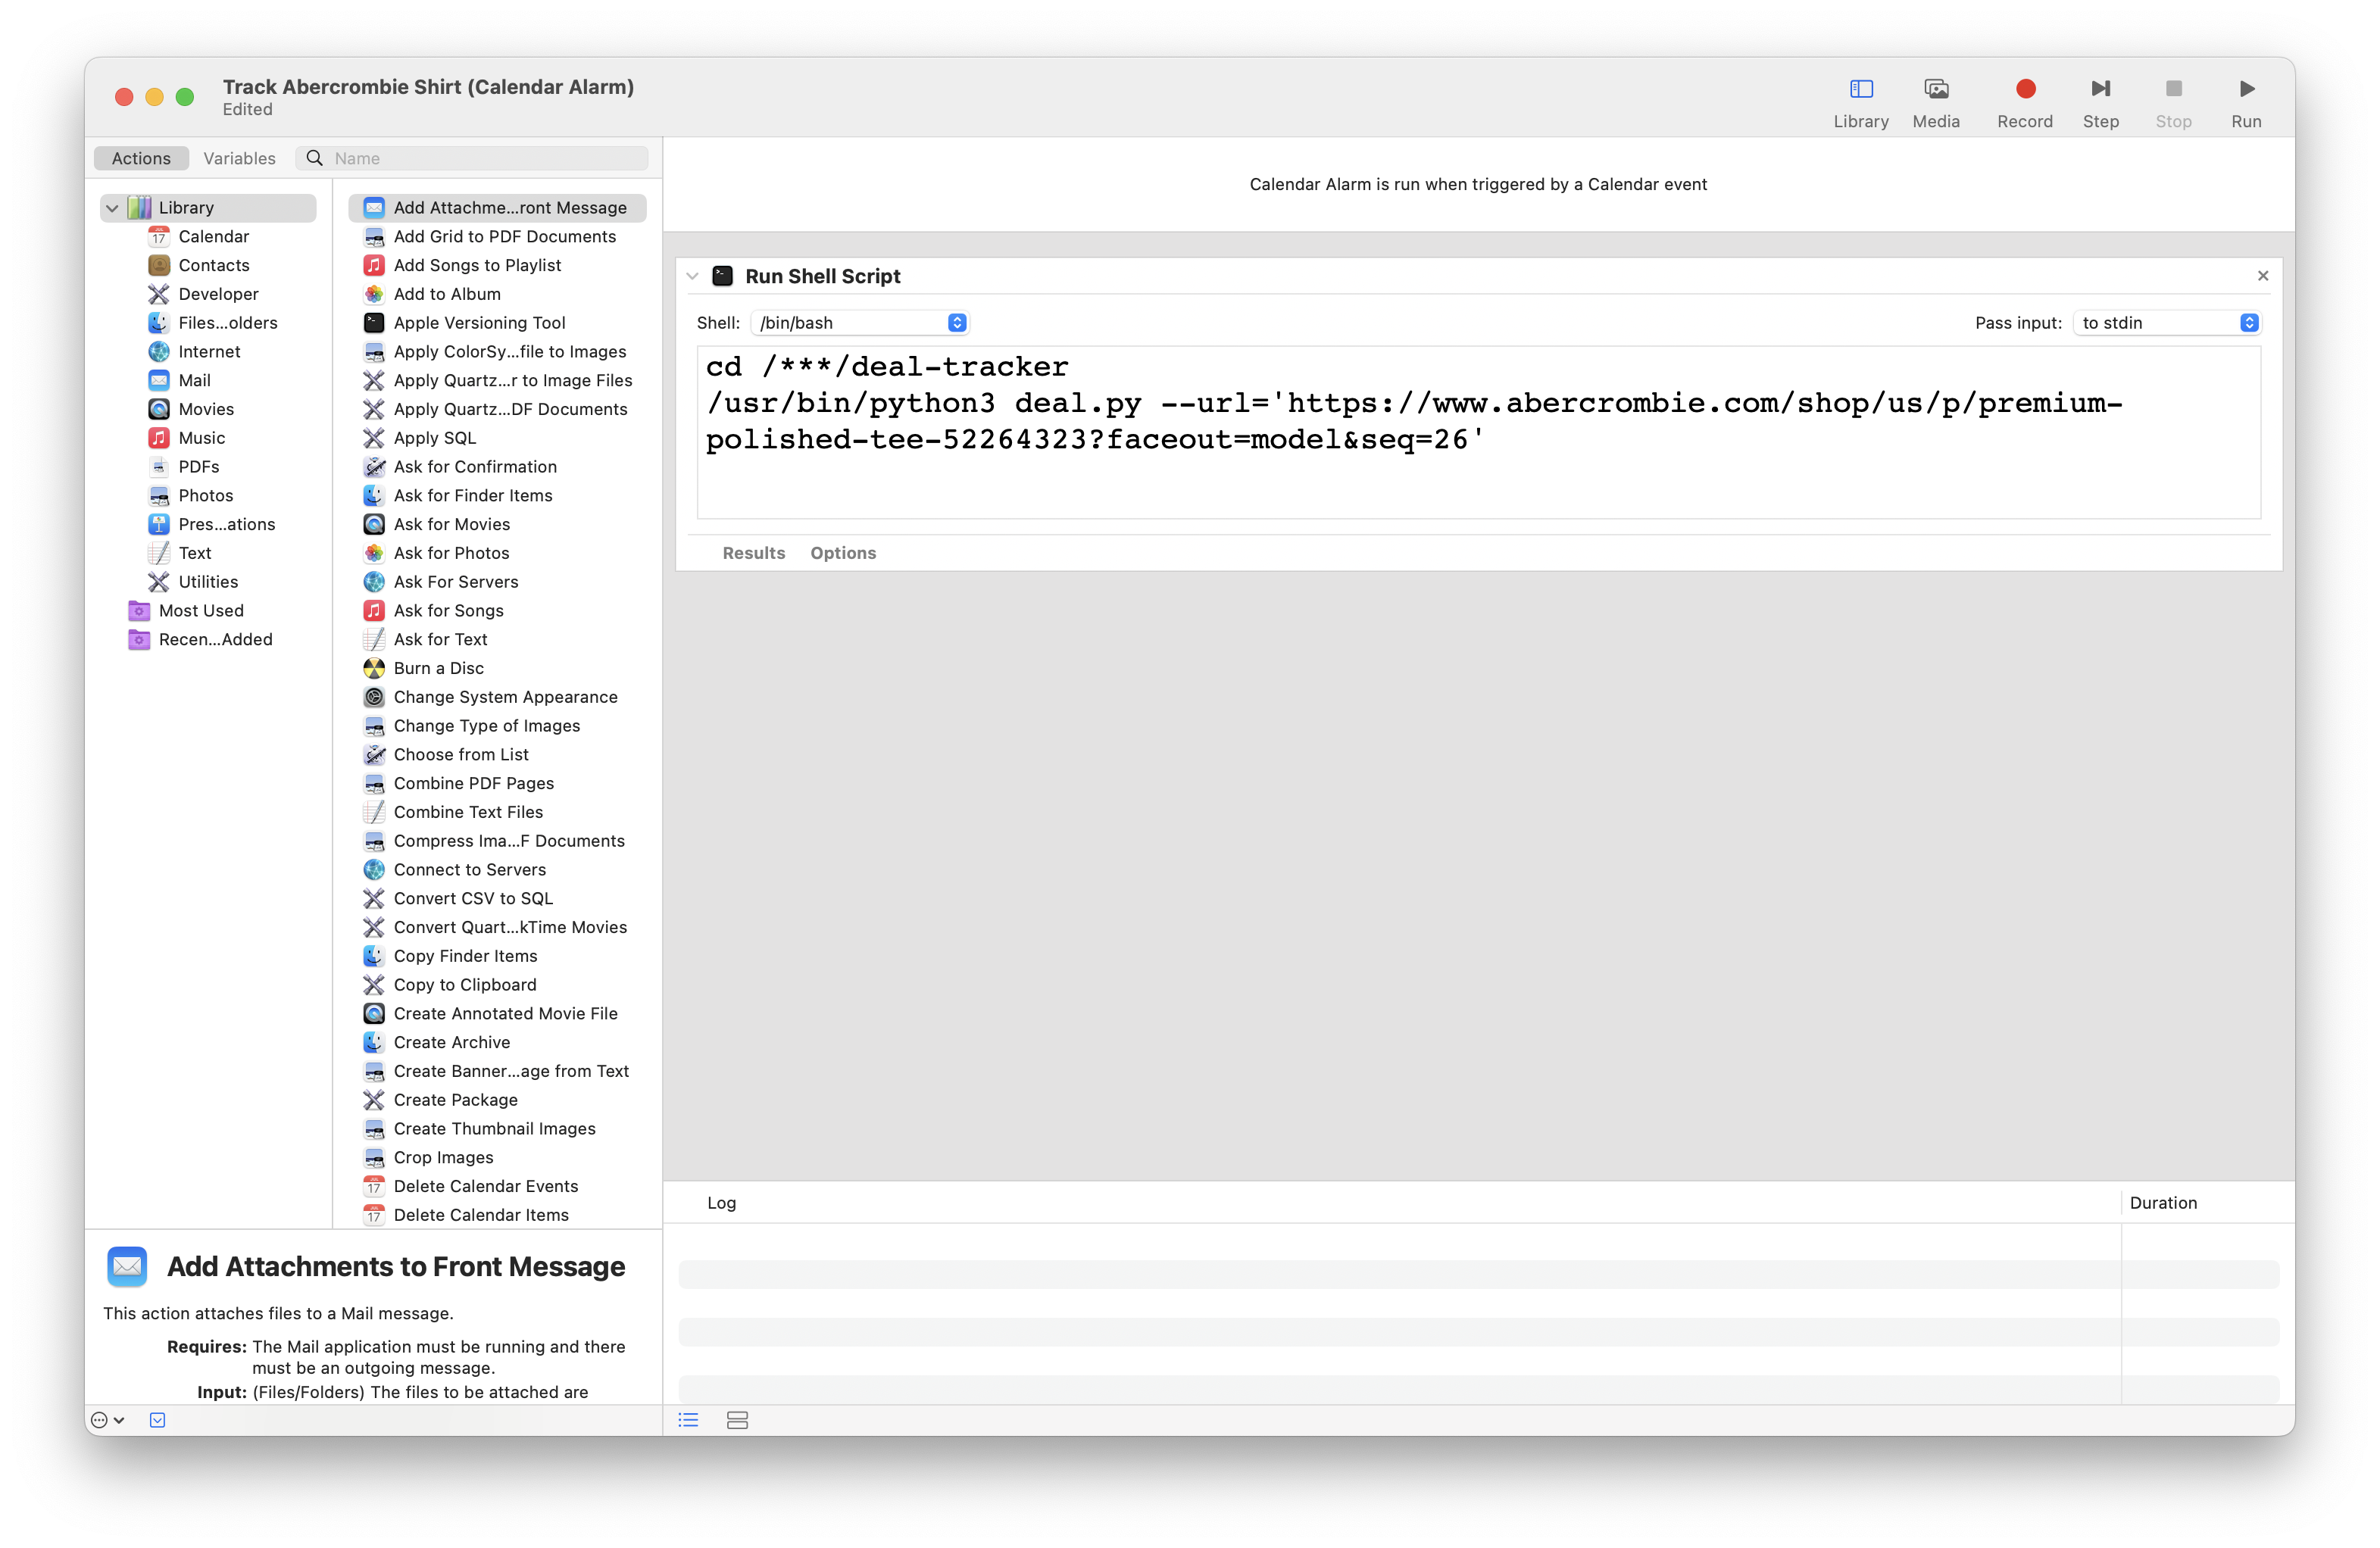Select the Utilities category
Viewport: 2380px width, 1548px height.
click(207, 582)
